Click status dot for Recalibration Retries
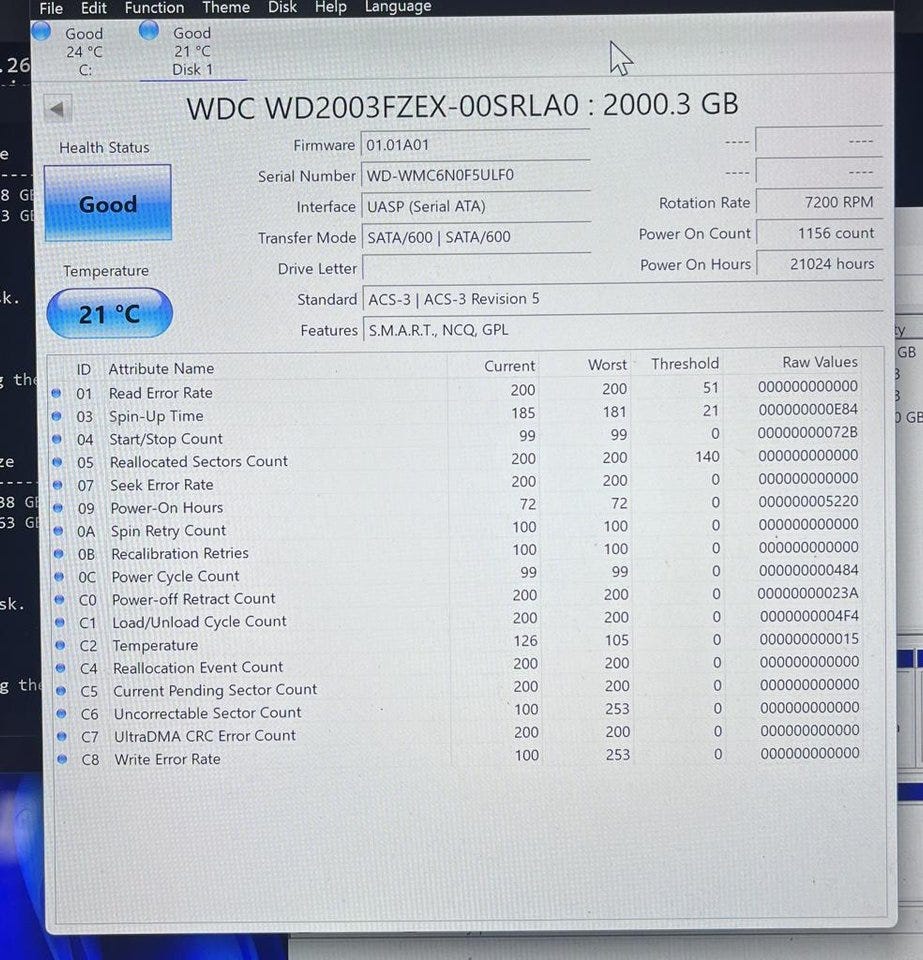923x960 pixels. [59, 553]
